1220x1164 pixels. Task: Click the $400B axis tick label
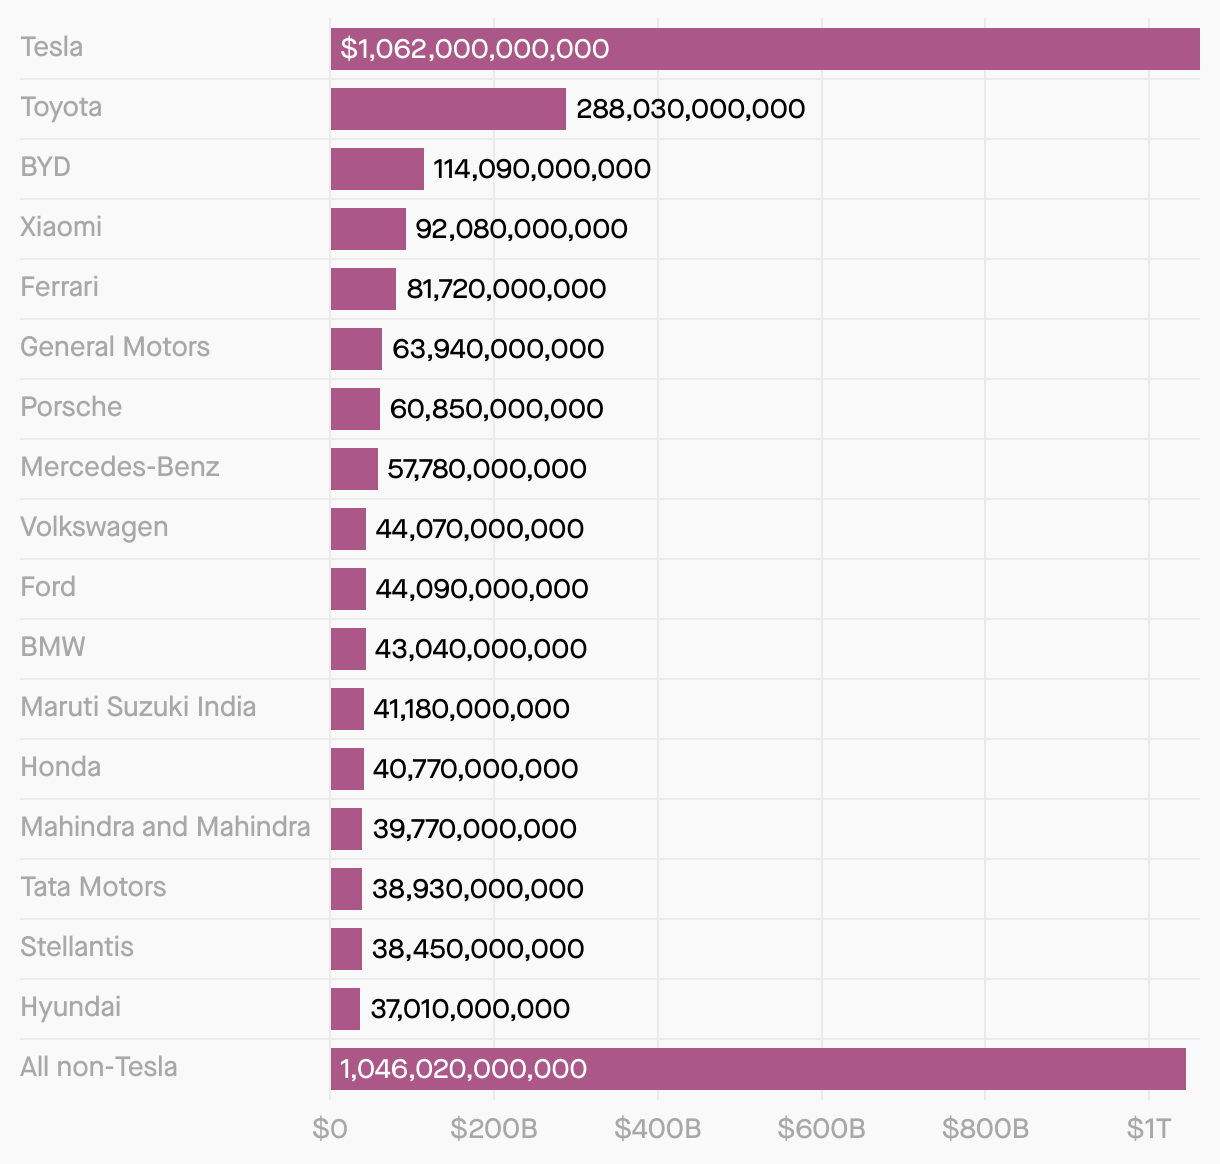(x=657, y=1129)
